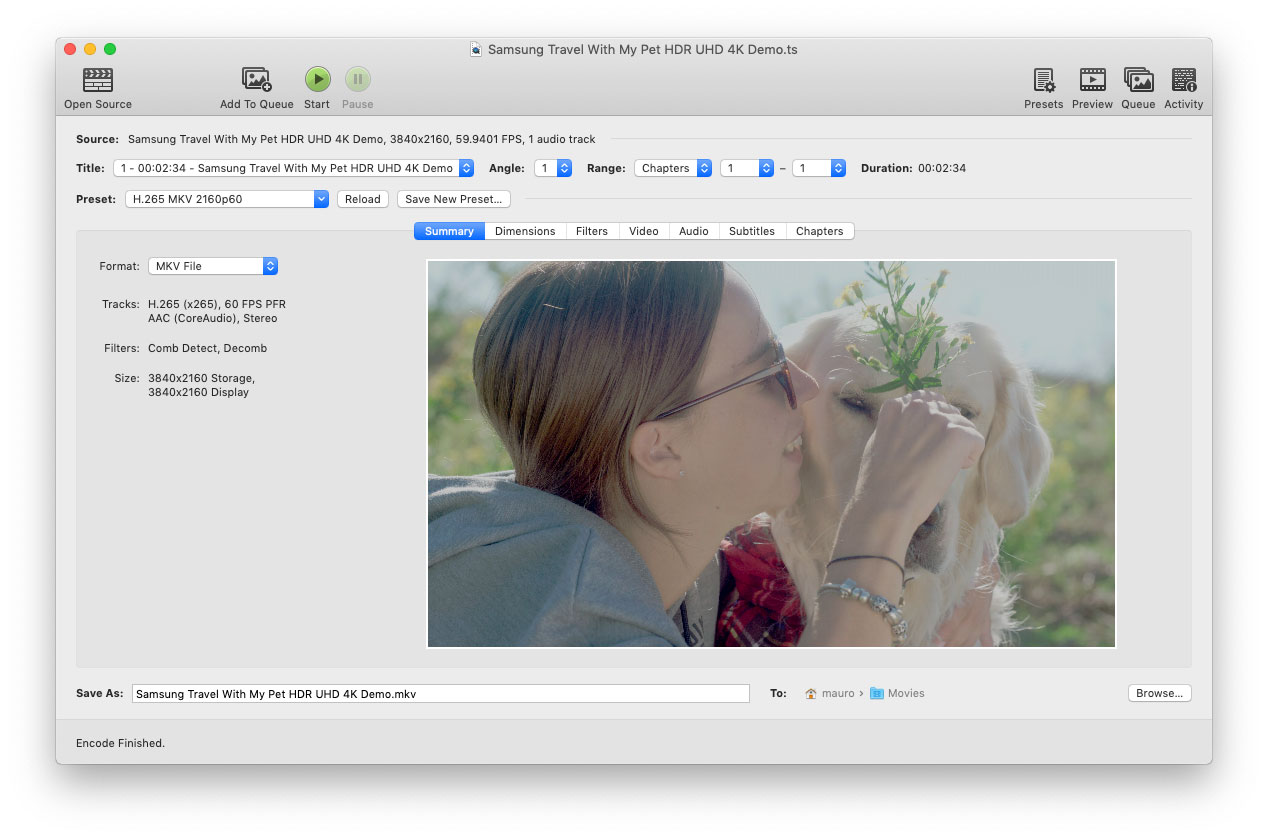Screen dimensions: 1268x838
Task: Click the Add To Queue icon
Action: pyautogui.click(x=257, y=80)
